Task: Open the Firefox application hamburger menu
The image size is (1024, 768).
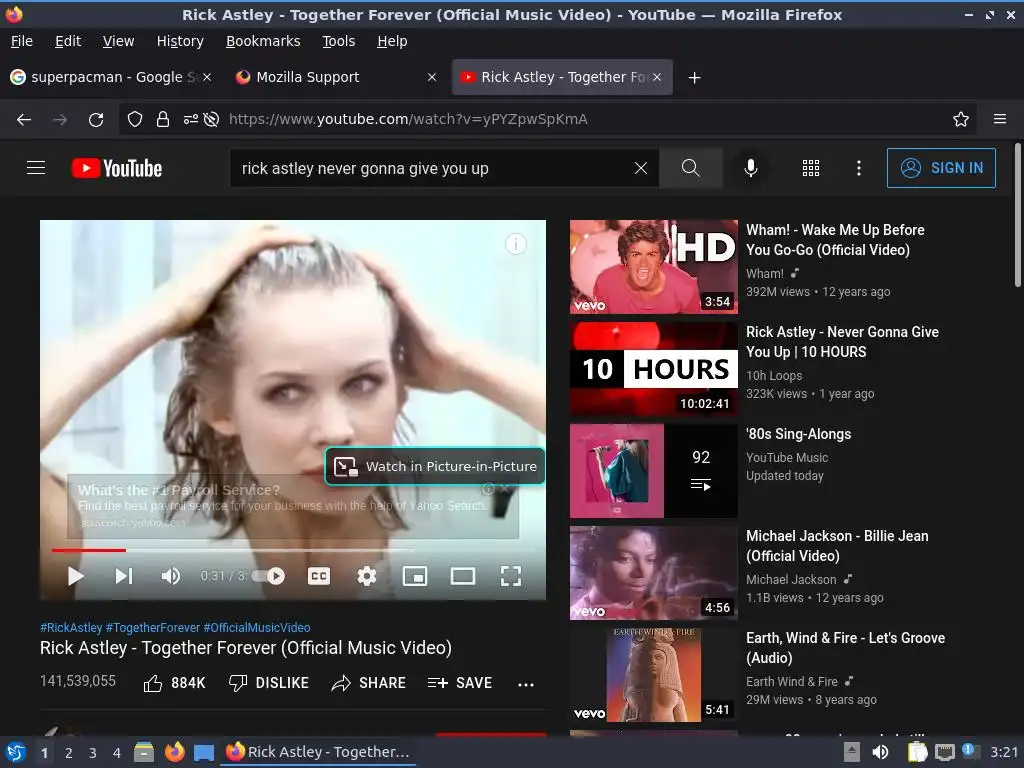Action: [1000, 120]
